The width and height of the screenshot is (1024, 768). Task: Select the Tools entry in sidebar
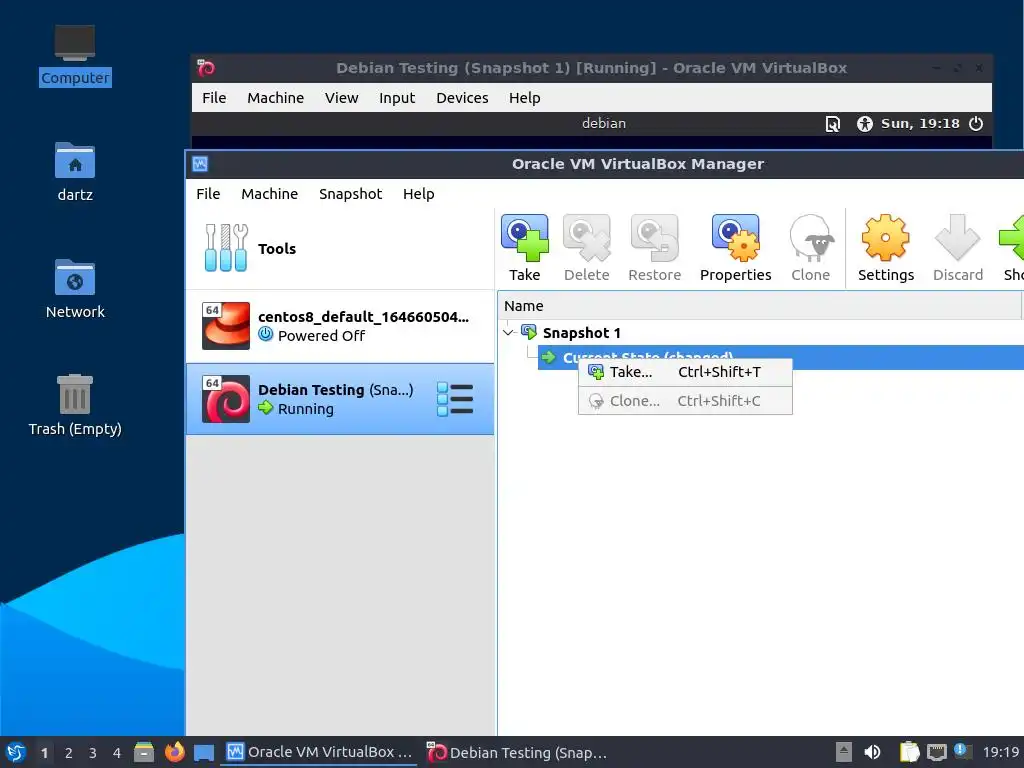coord(340,248)
